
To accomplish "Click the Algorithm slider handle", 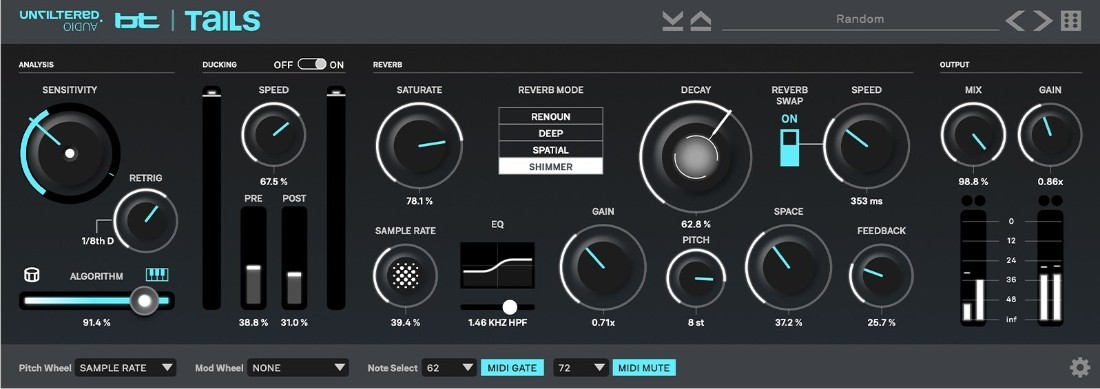I will pos(145,301).
